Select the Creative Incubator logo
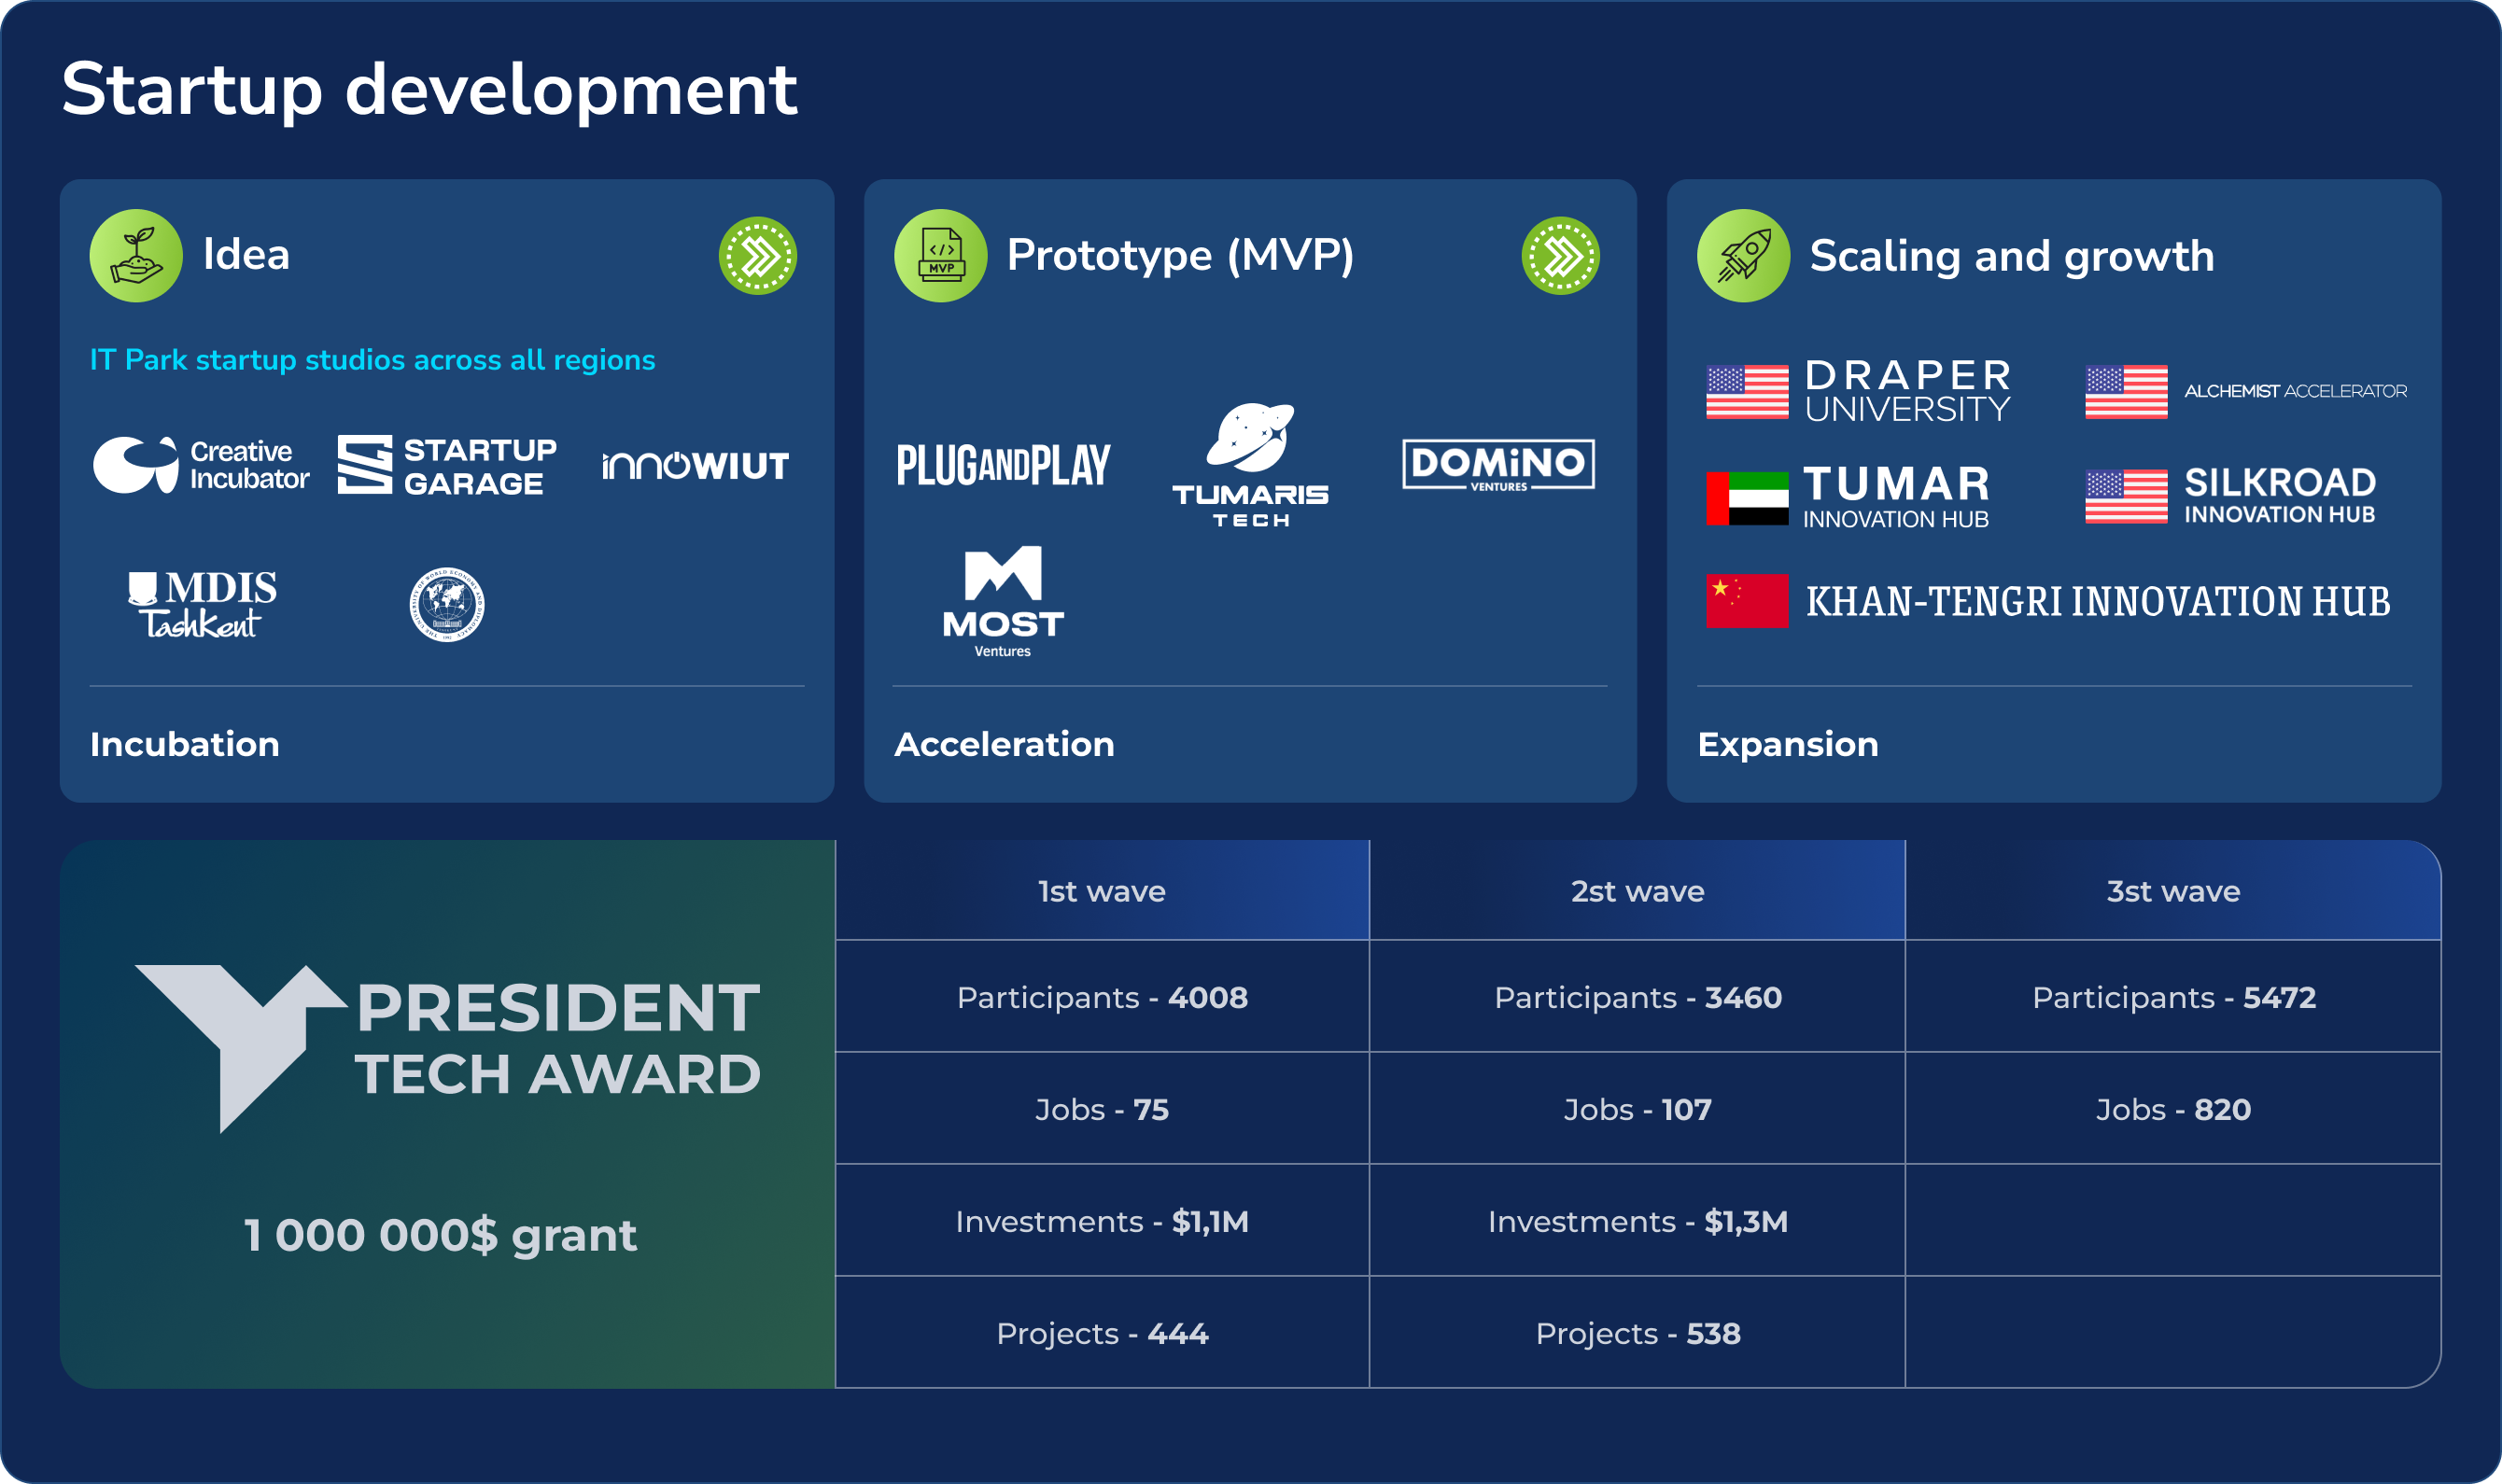 201,465
